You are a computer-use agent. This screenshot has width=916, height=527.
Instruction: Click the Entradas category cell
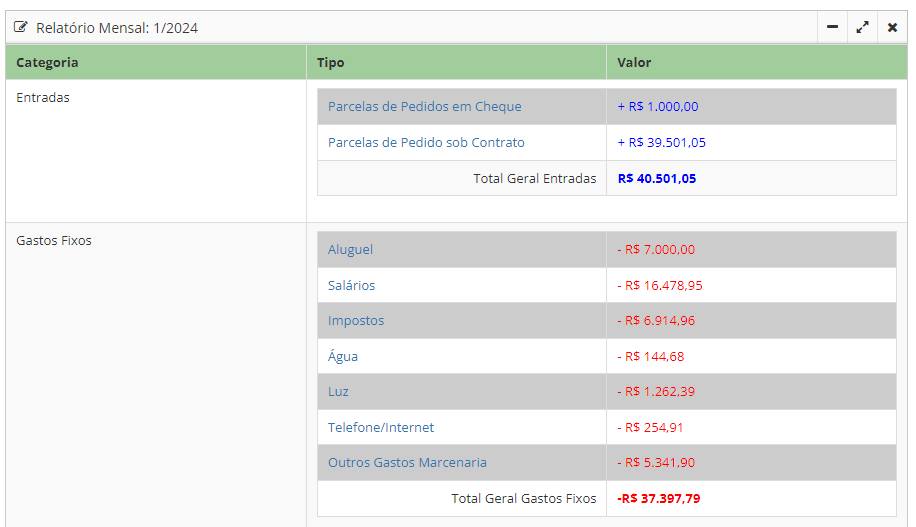coord(43,98)
